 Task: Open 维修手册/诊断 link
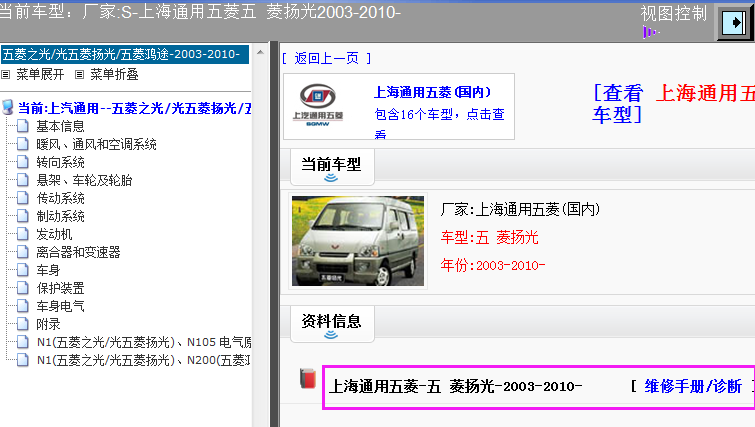[x=693, y=386]
